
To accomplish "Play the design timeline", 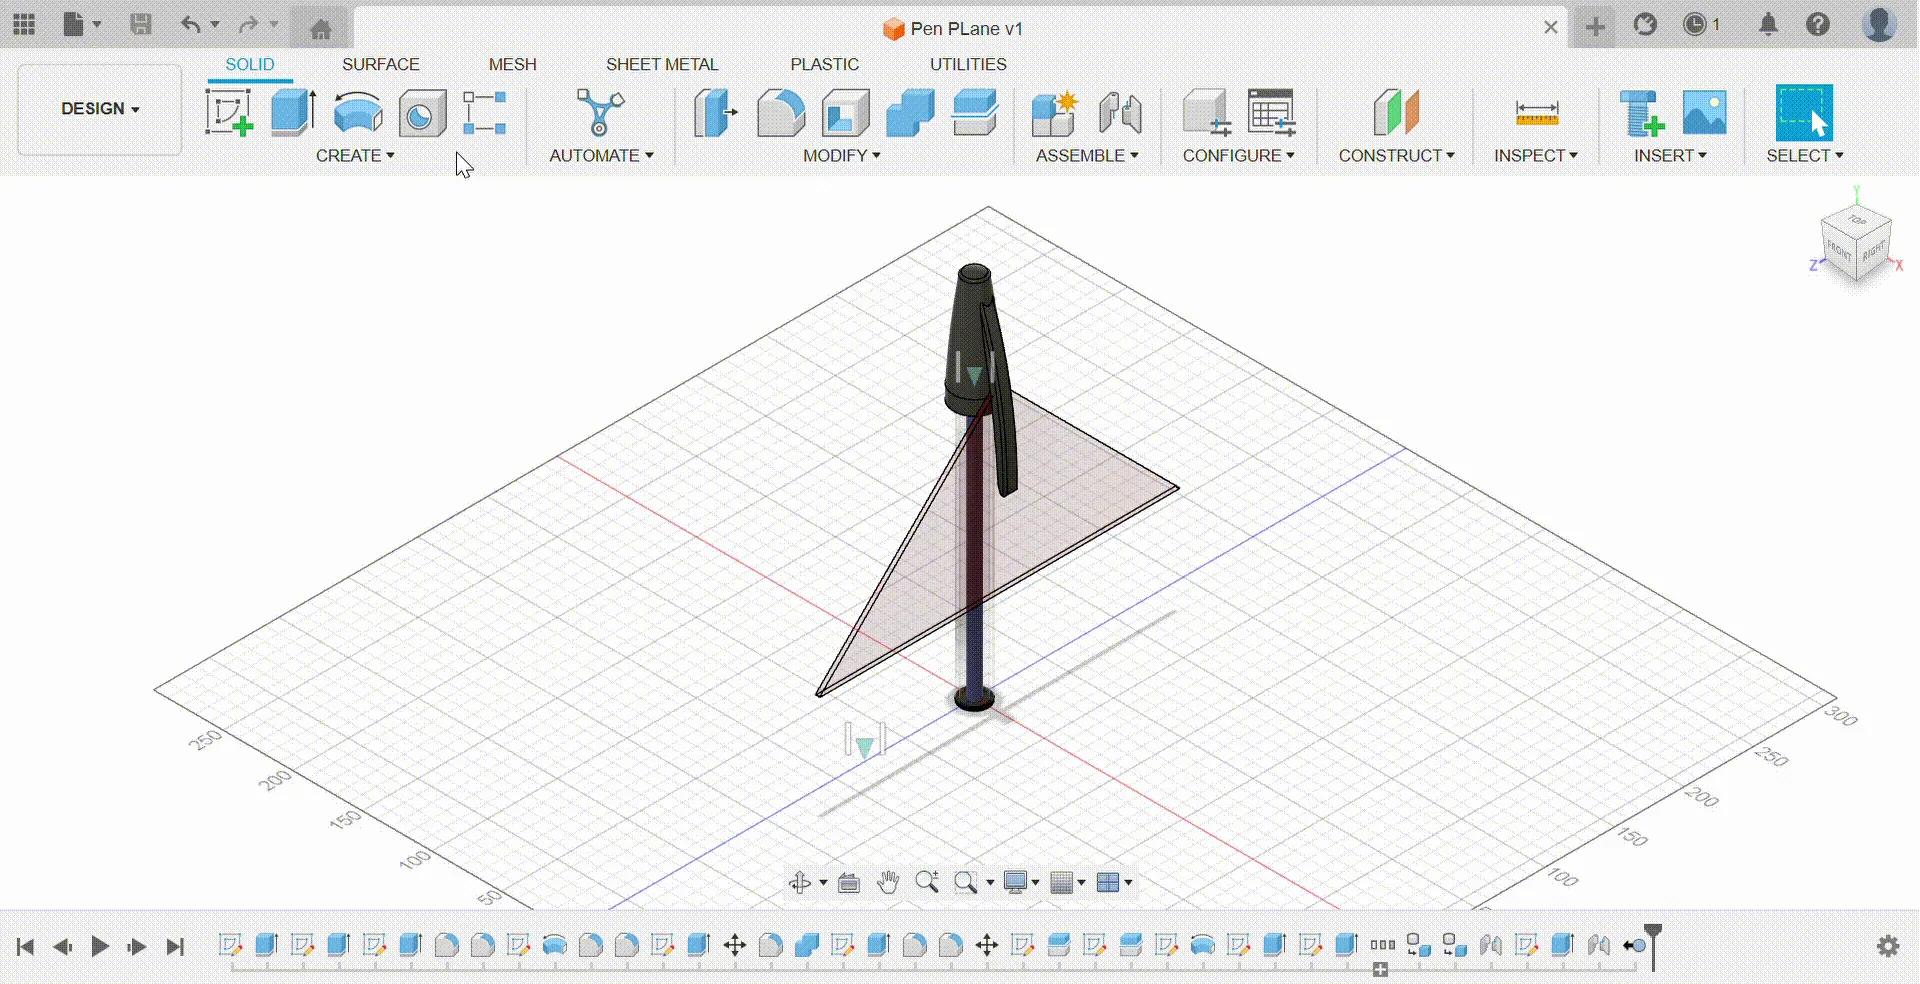I will click(99, 946).
